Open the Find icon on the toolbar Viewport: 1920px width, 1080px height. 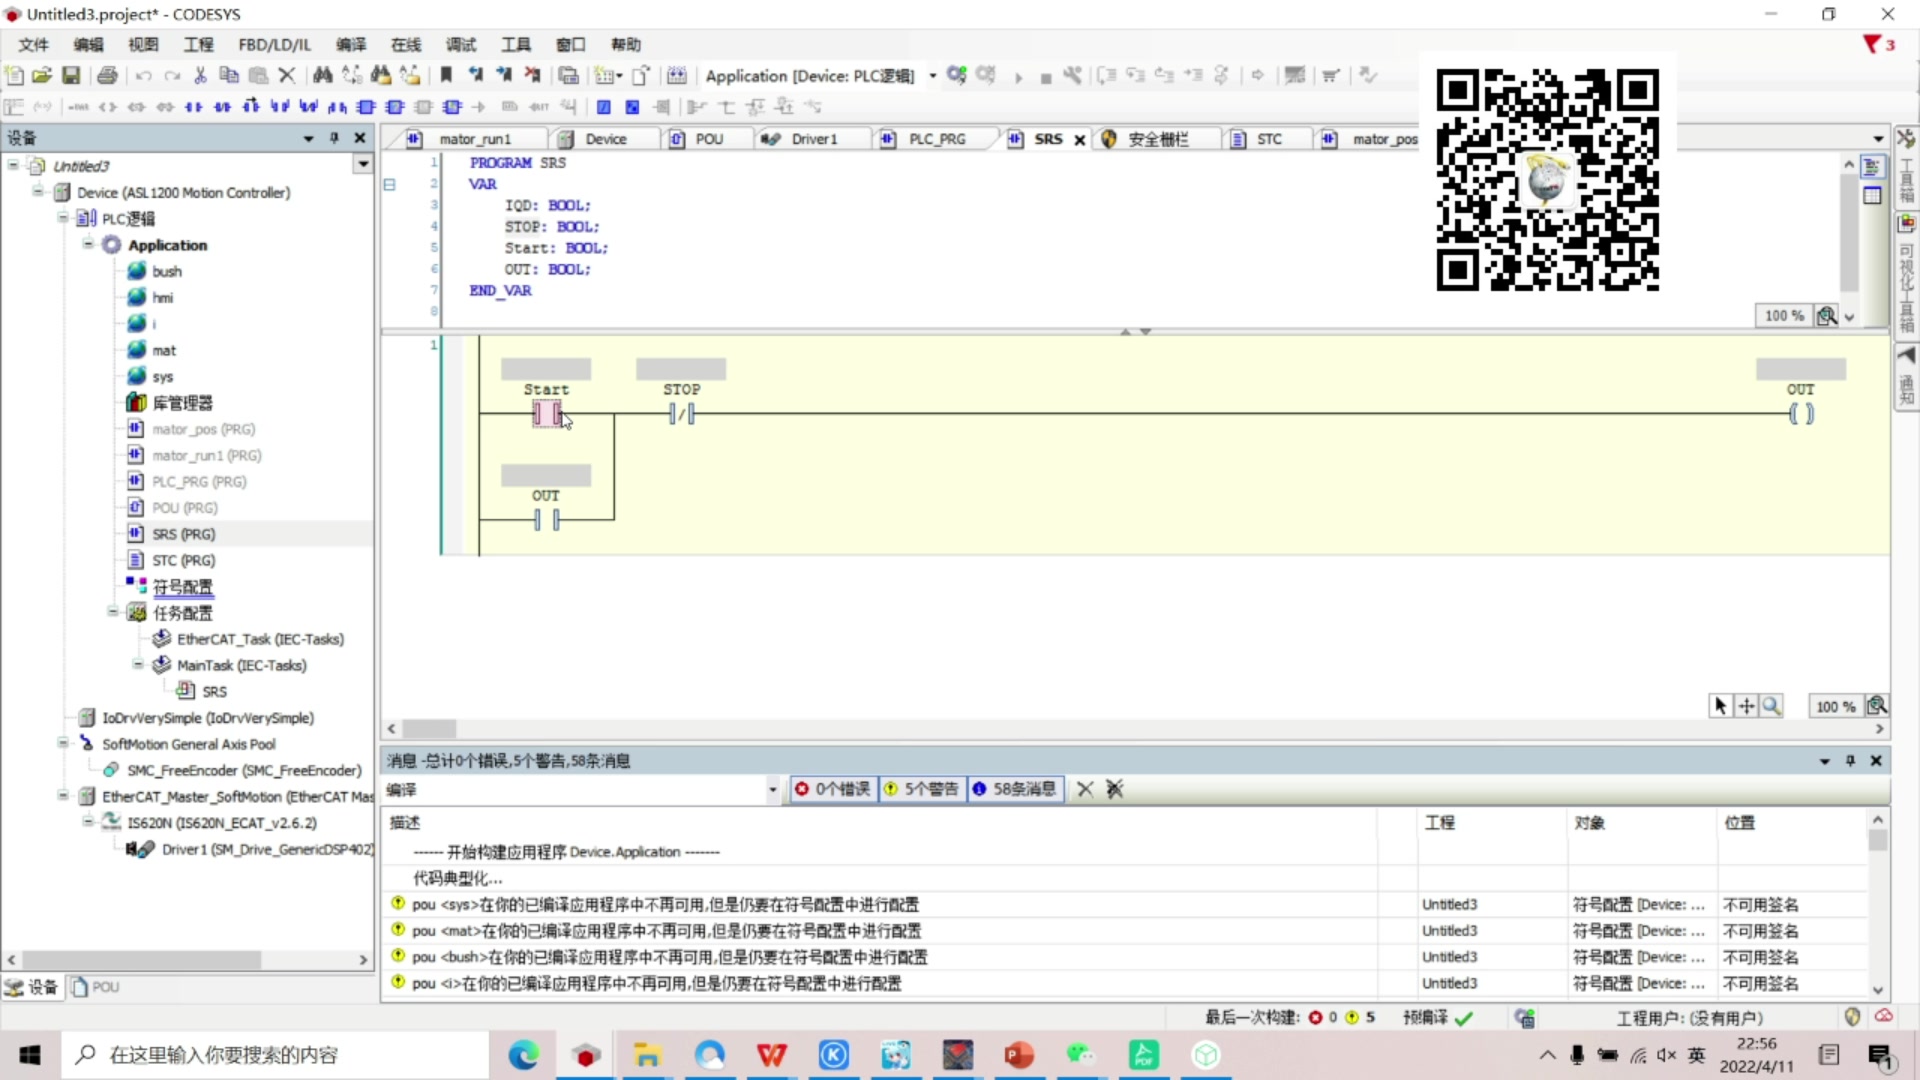[x=322, y=75]
